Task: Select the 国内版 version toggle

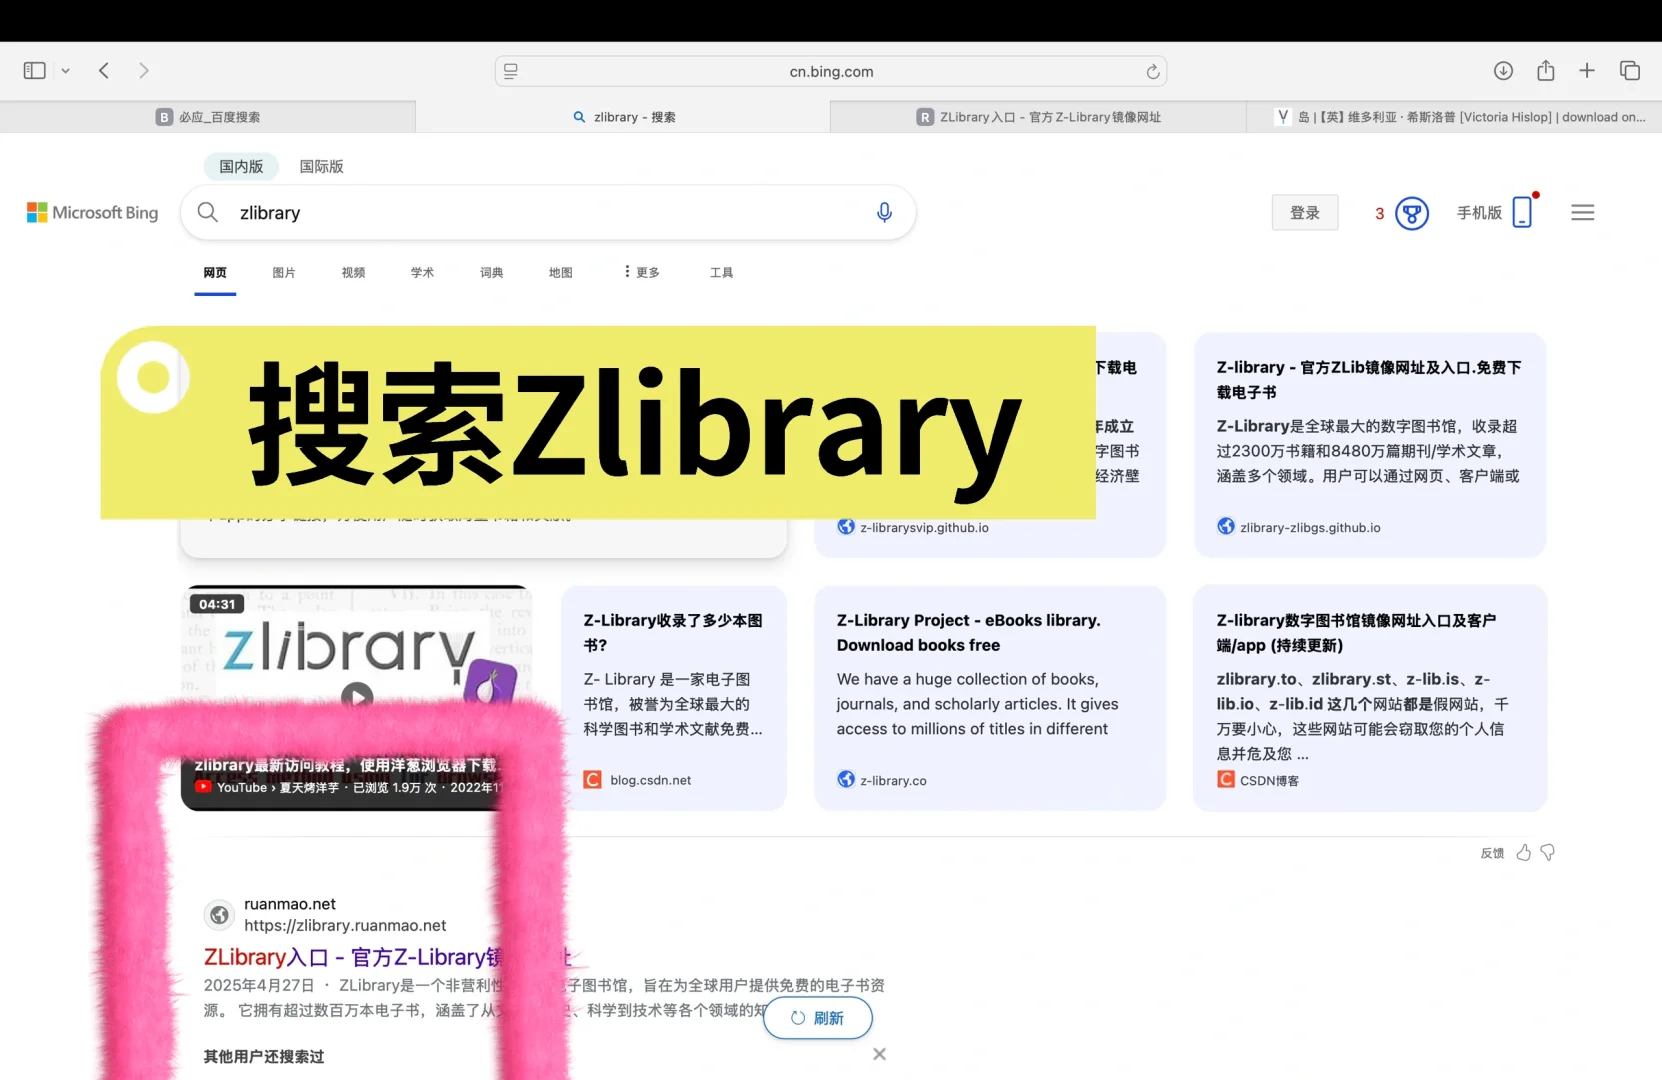Action: click(x=241, y=167)
